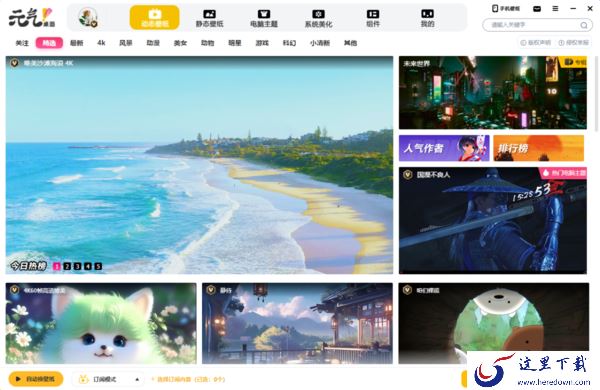Switch to the 游戏 games tab

tap(262, 43)
